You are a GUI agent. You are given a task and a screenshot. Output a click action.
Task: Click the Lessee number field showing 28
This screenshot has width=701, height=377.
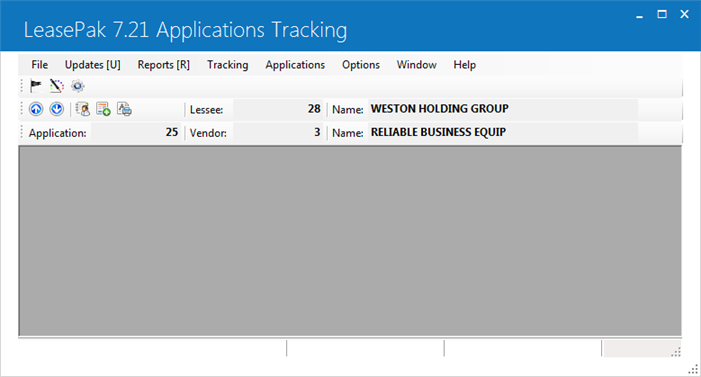[x=278, y=109]
